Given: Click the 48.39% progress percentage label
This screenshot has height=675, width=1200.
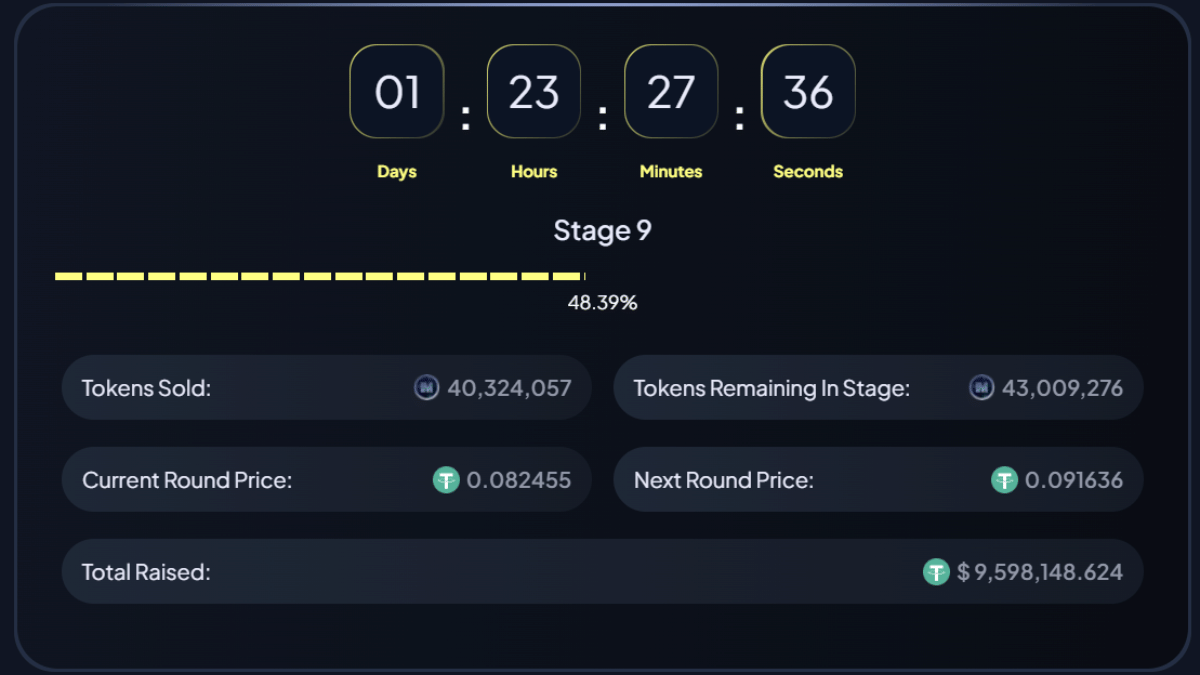Looking at the screenshot, I should [x=602, y=302].
